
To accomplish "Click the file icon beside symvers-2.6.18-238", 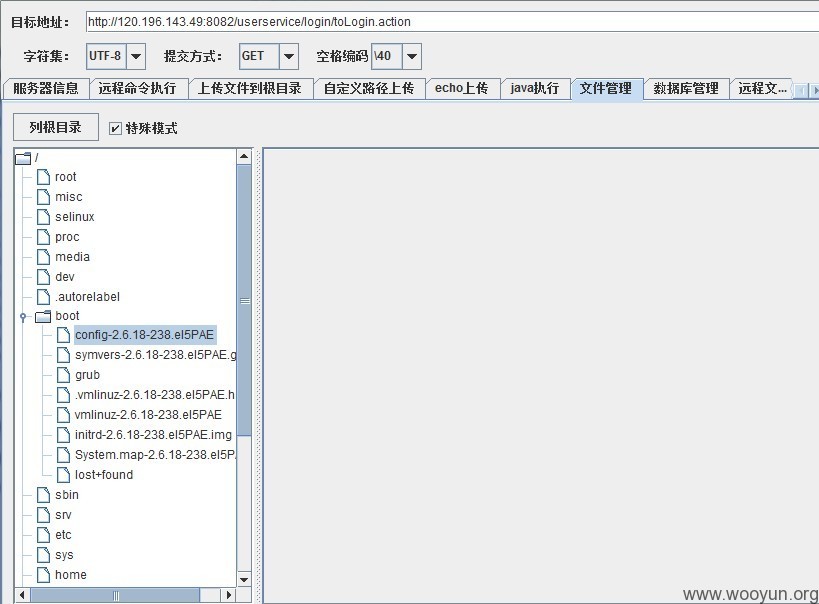I will tap(63, 355).
